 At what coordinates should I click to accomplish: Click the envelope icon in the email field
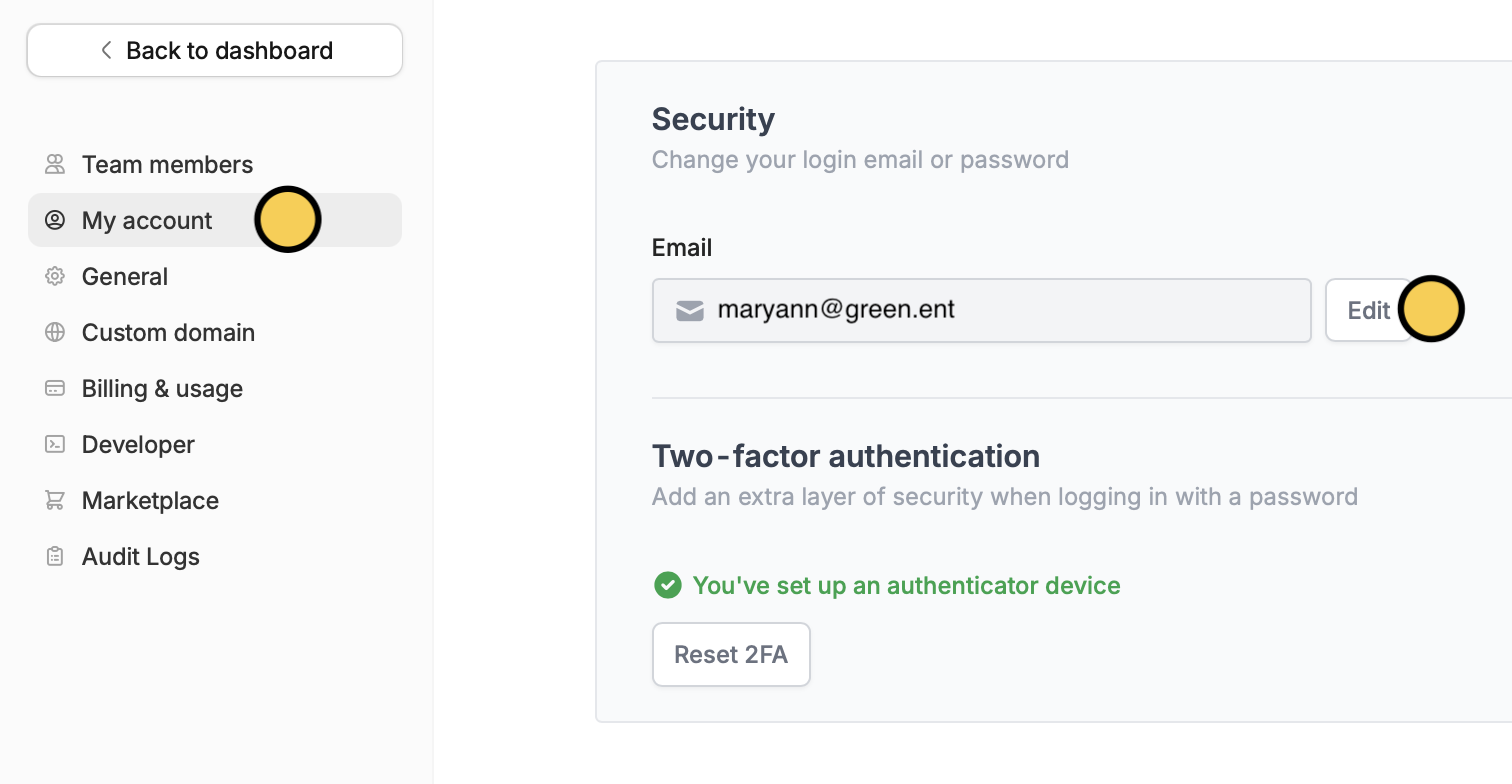click(x=689, y=310)
